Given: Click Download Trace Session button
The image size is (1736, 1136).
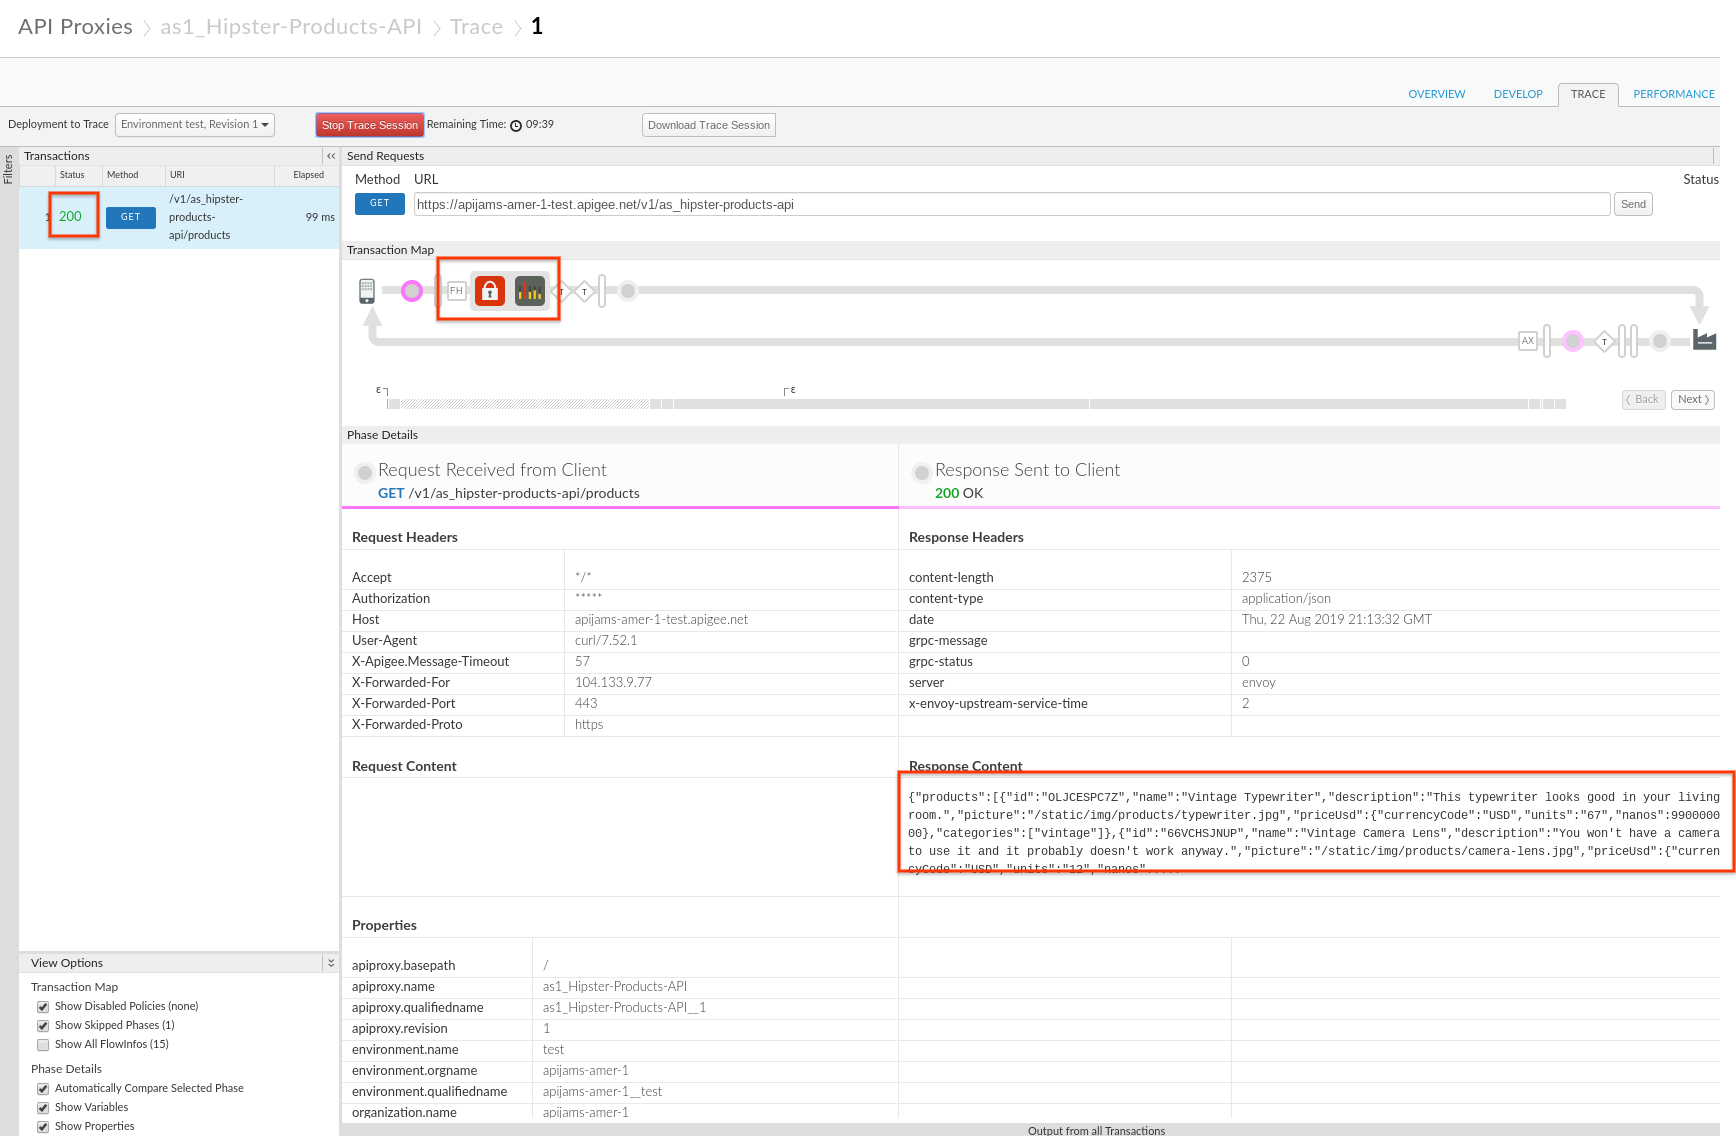Looking at the screenshot, I should [709, 125].
